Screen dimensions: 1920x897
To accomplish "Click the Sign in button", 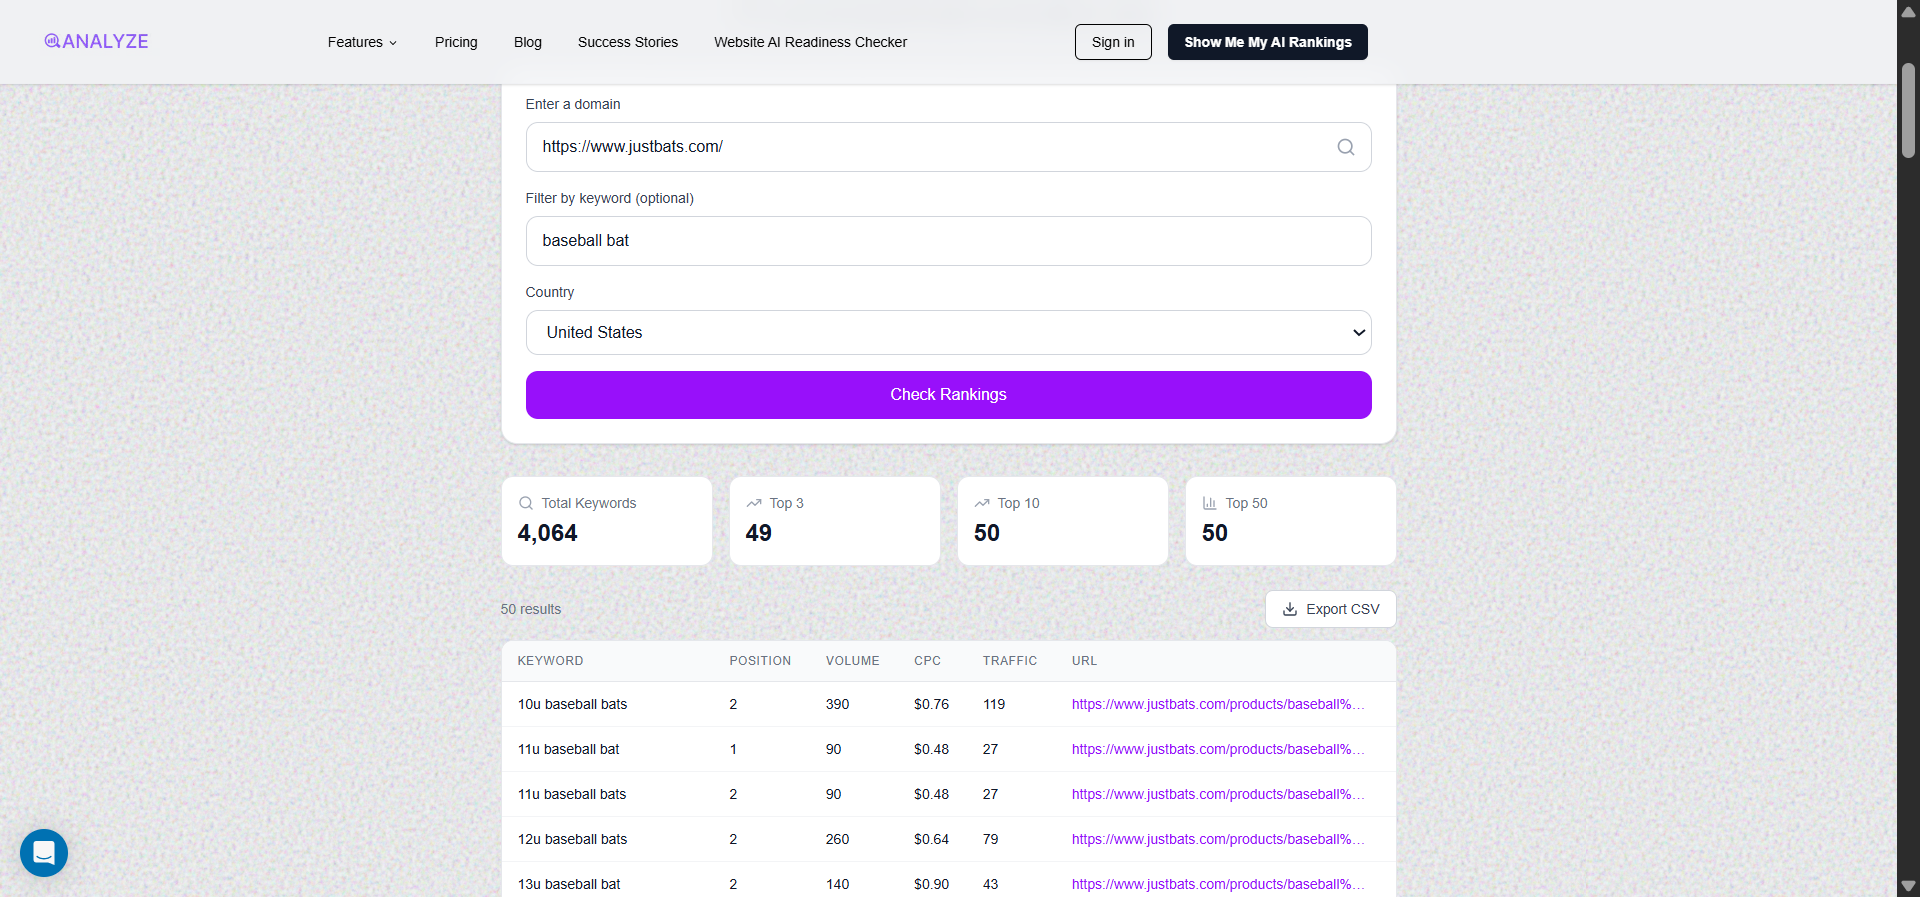I will pyautogui.click(x=1113, y=42).
